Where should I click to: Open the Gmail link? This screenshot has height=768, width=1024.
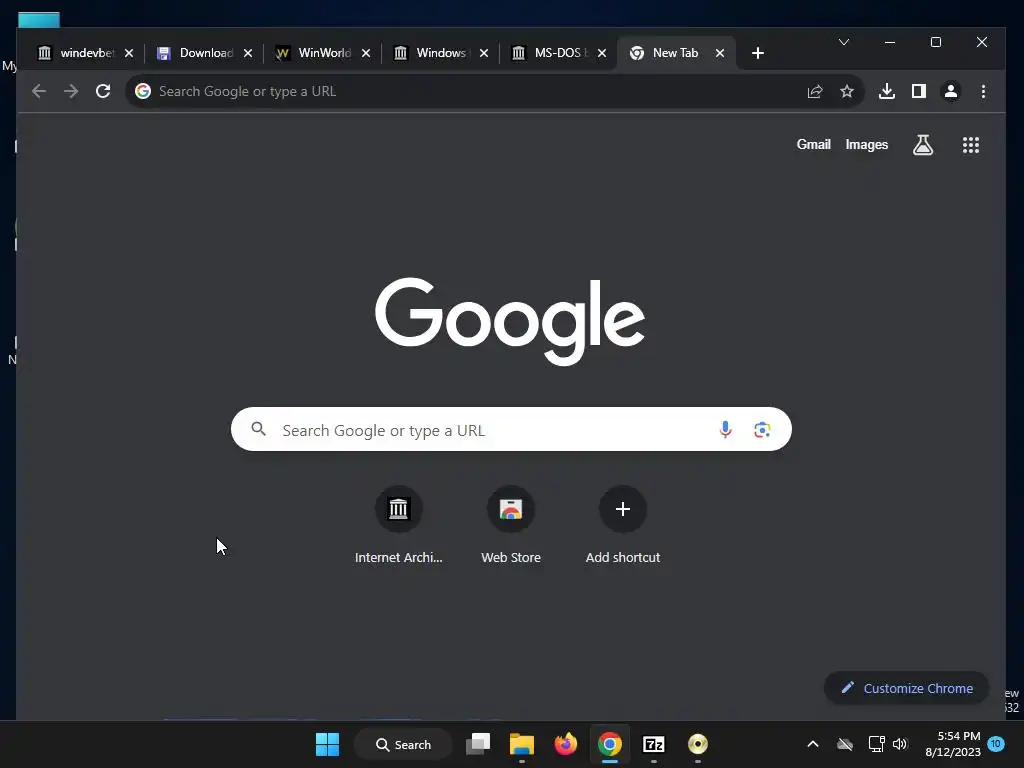point(813,144)
